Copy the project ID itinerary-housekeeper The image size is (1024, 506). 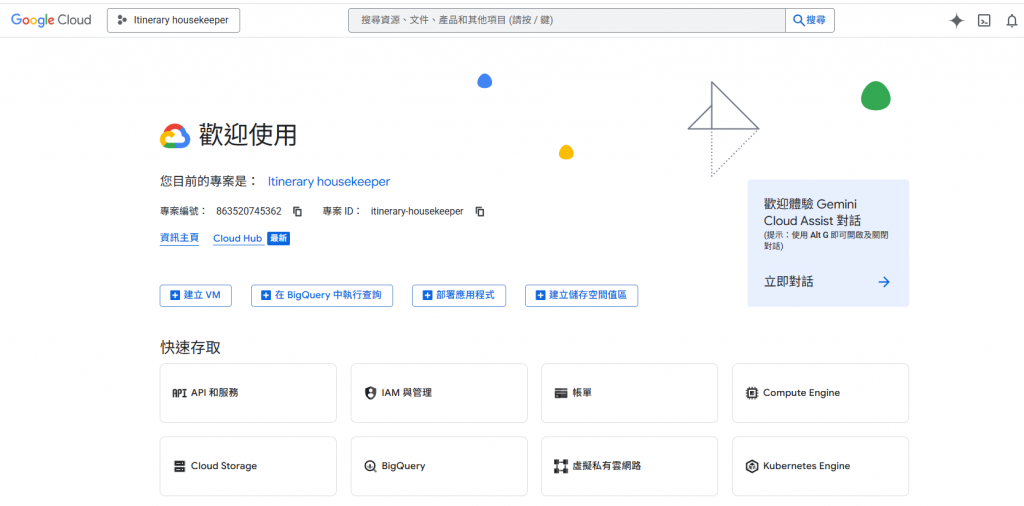pos(479,212)
